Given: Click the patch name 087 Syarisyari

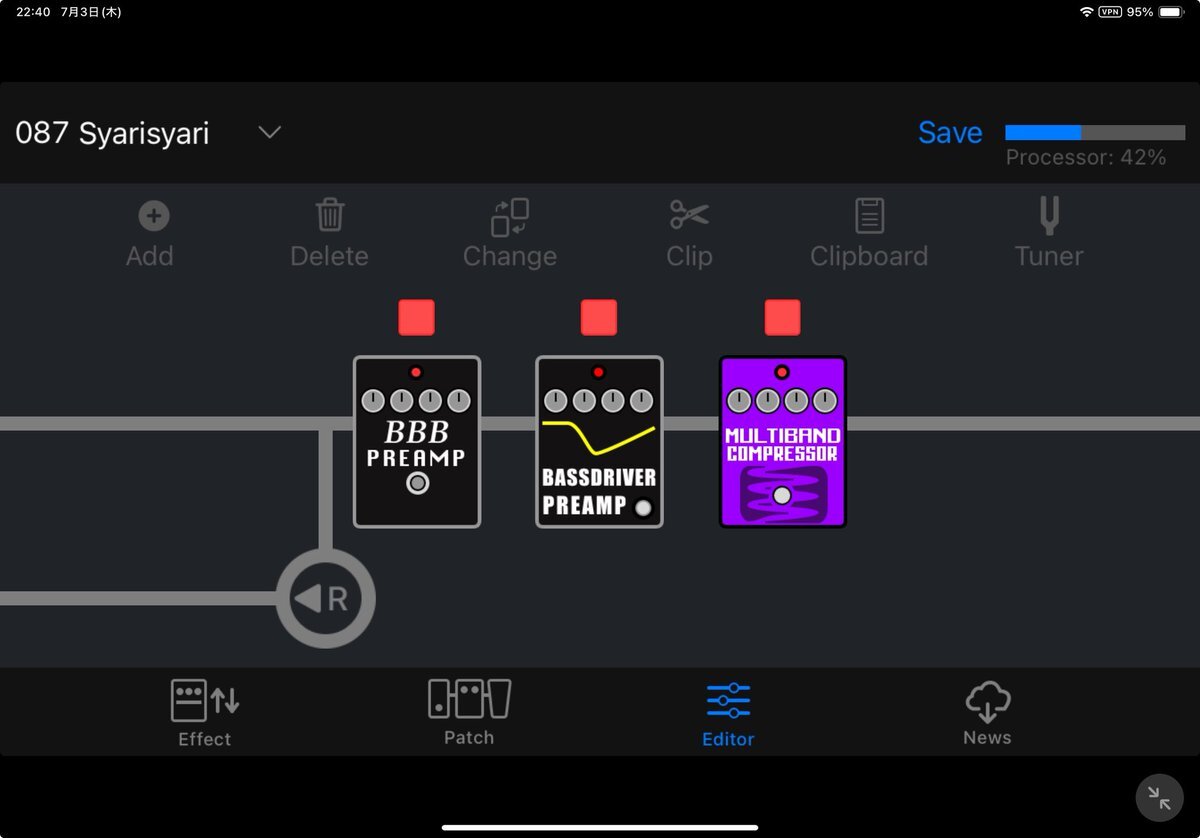Looking at the screenshot, I should 112,133.
